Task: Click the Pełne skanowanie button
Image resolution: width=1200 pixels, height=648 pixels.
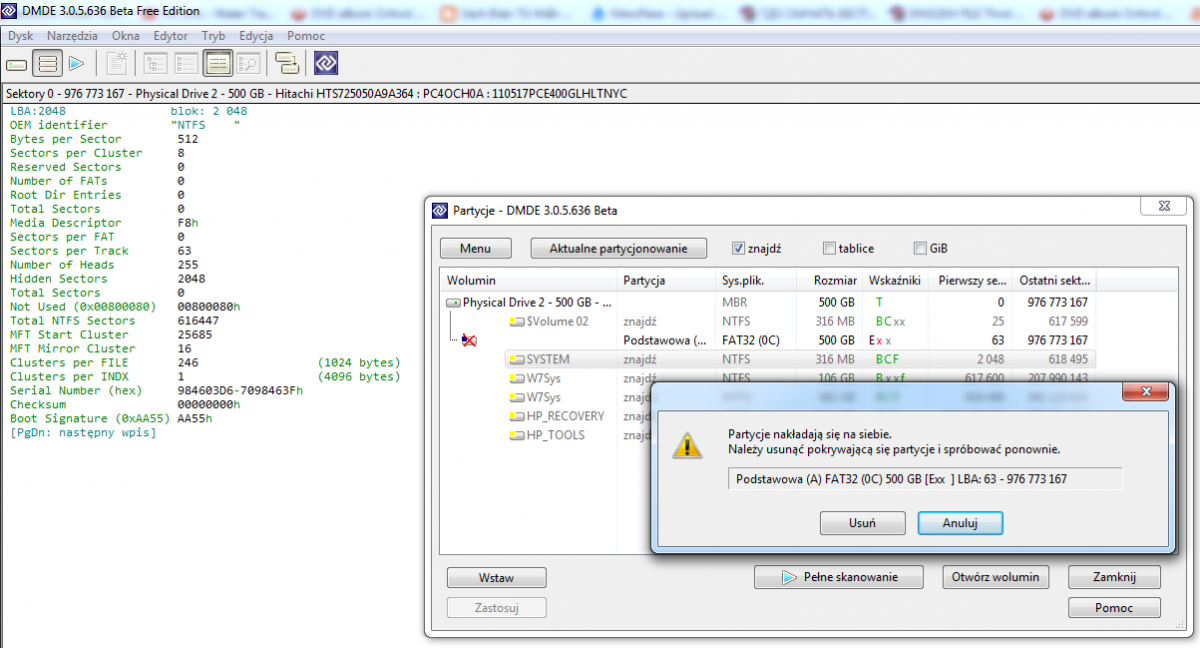Action: click(x=840, y=577)
